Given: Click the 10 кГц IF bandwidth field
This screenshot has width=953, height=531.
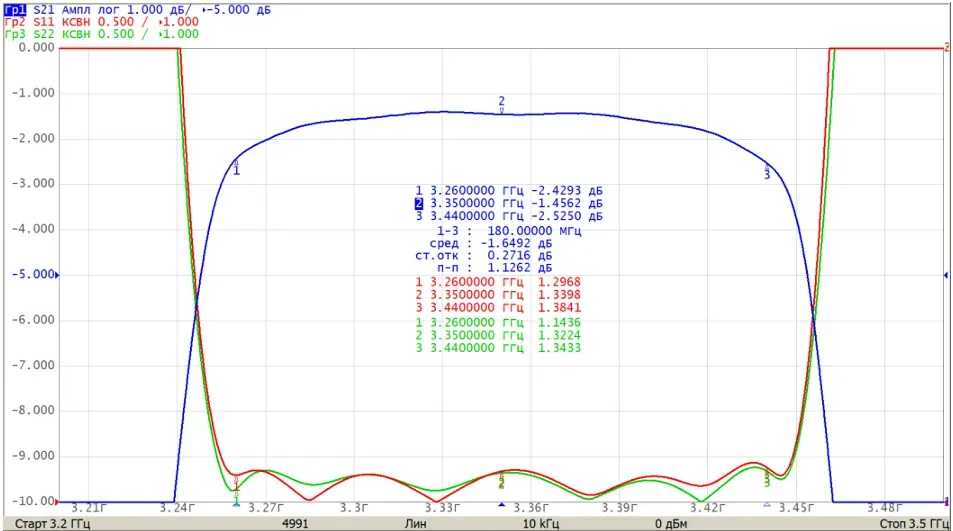Looking at the screenshot, I should coord(541,524).
